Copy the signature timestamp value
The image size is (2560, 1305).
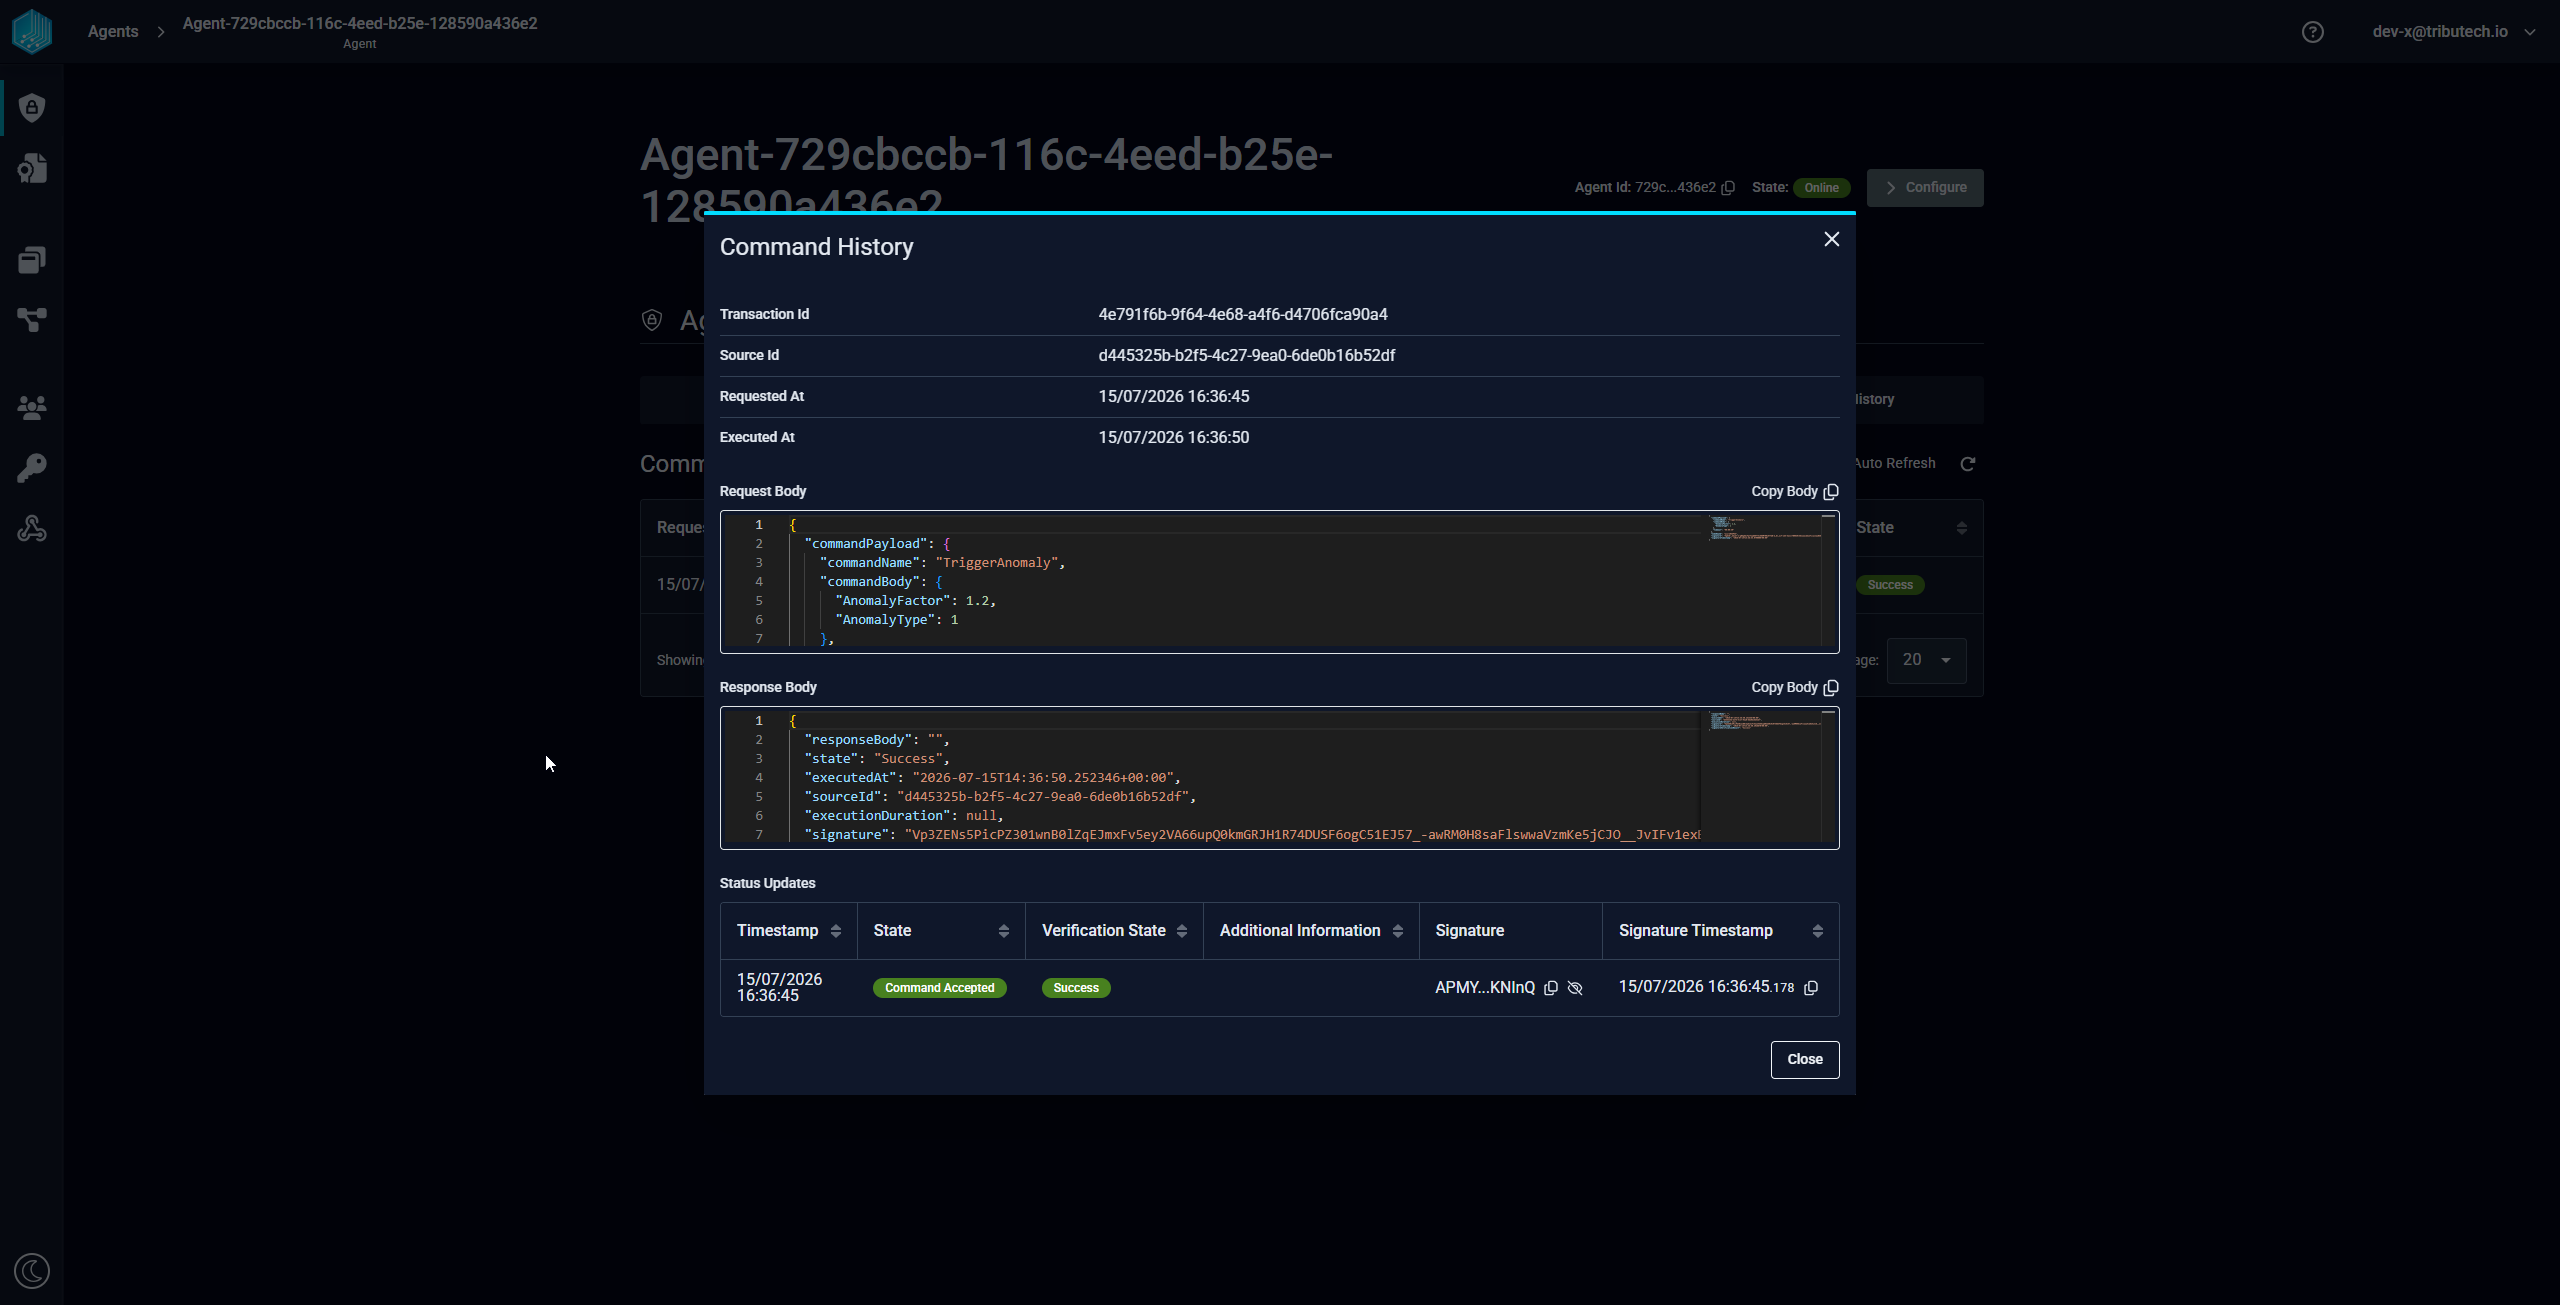click(1811, 988)
